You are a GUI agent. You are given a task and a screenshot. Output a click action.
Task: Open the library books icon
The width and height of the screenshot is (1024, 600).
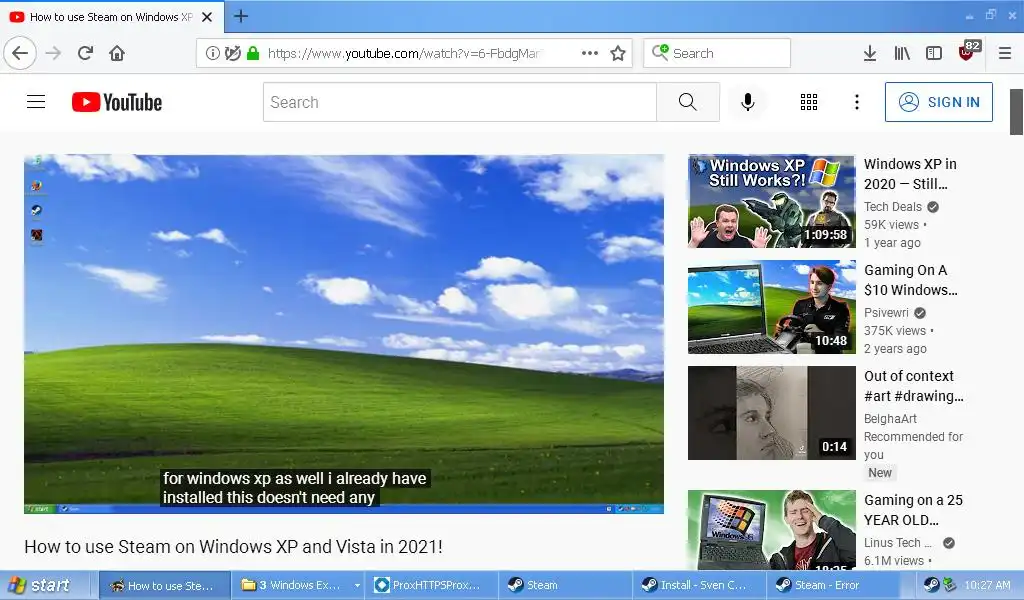tap(902, 53)
